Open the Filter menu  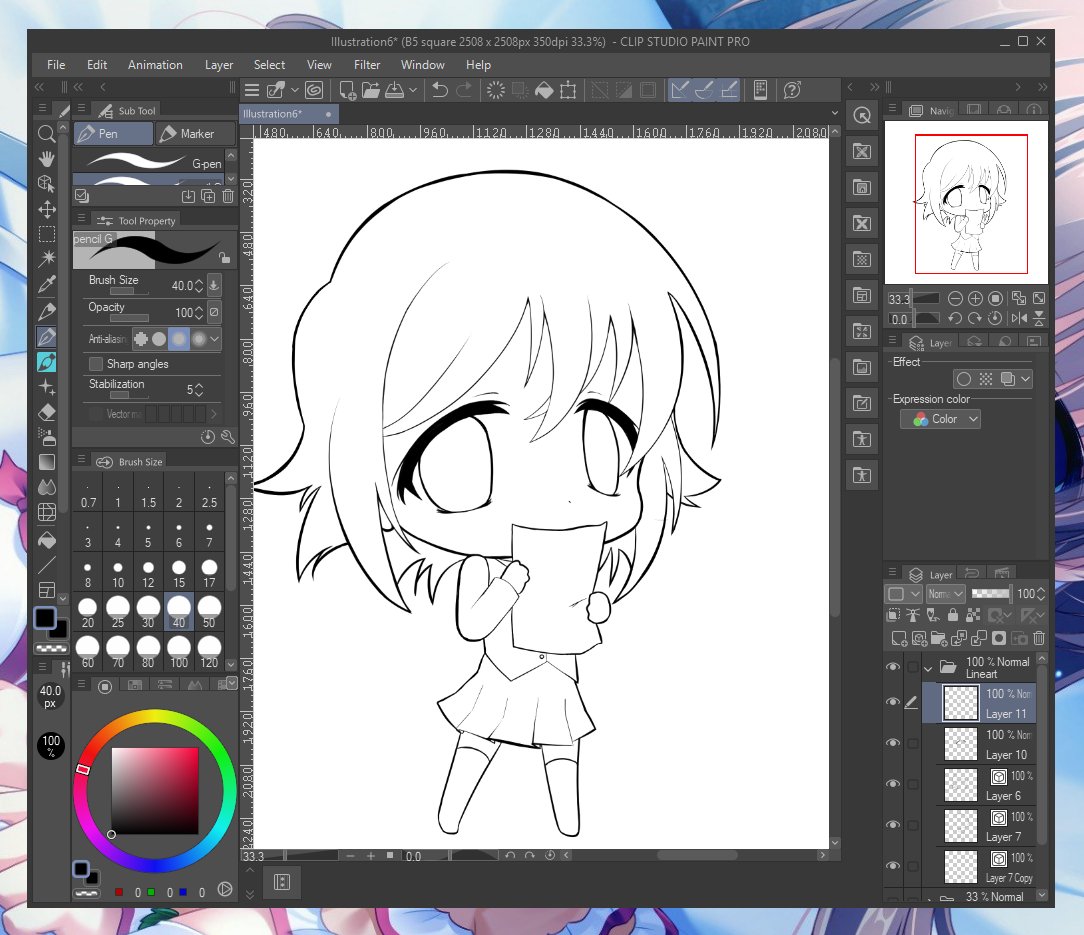[367, 64]
